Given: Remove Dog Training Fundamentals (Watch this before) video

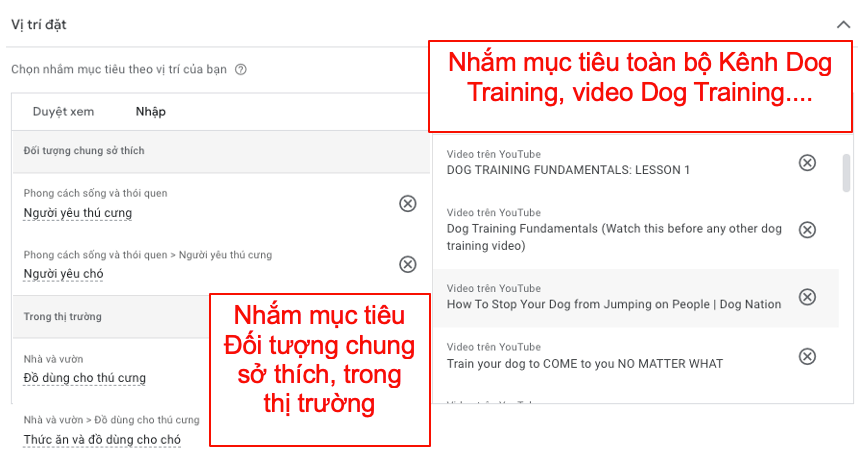Looking at the screenshot, I should tap(807, 230).
